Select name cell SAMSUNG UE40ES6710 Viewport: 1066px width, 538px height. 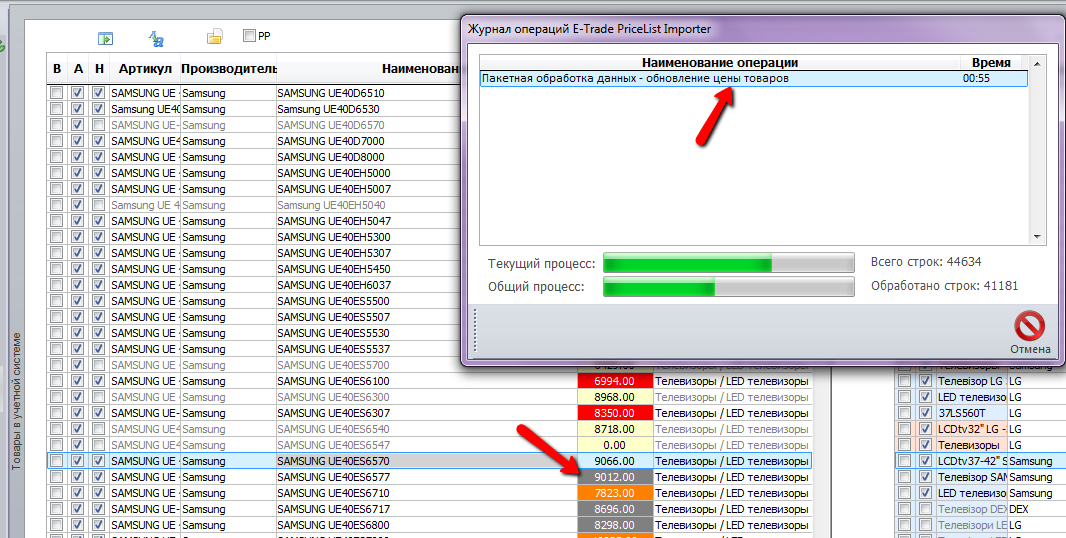click(x=427, y=493)
